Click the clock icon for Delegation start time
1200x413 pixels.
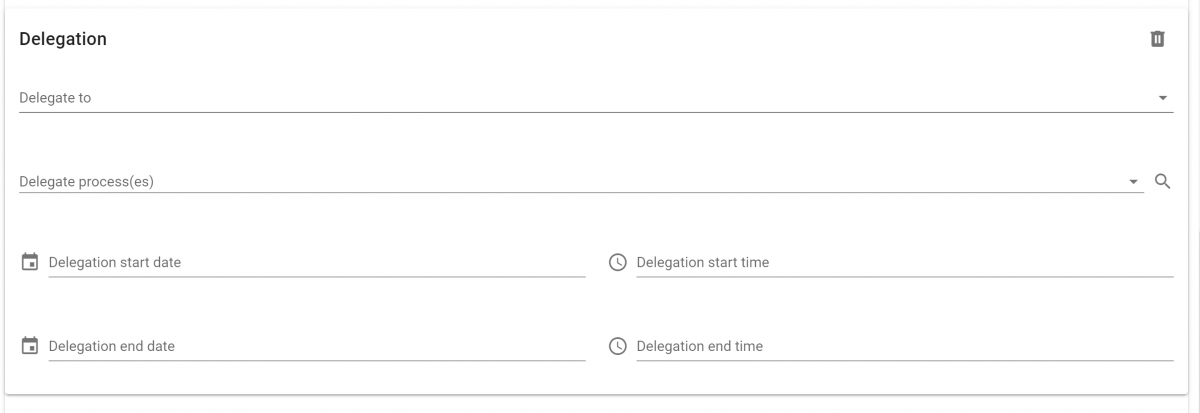coord(618,262)
